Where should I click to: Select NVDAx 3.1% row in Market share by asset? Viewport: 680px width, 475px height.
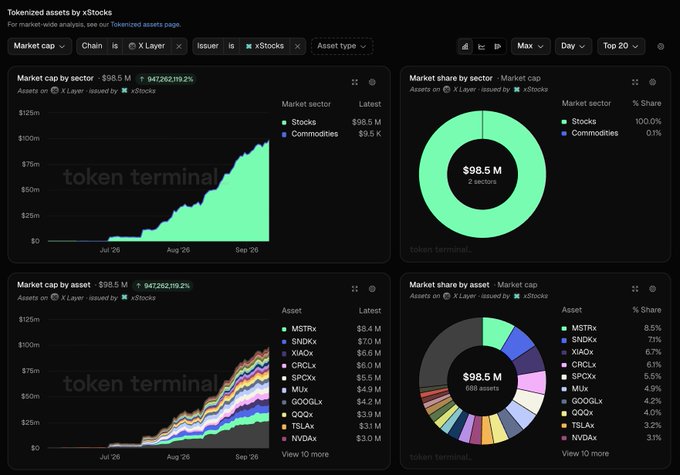611,438
